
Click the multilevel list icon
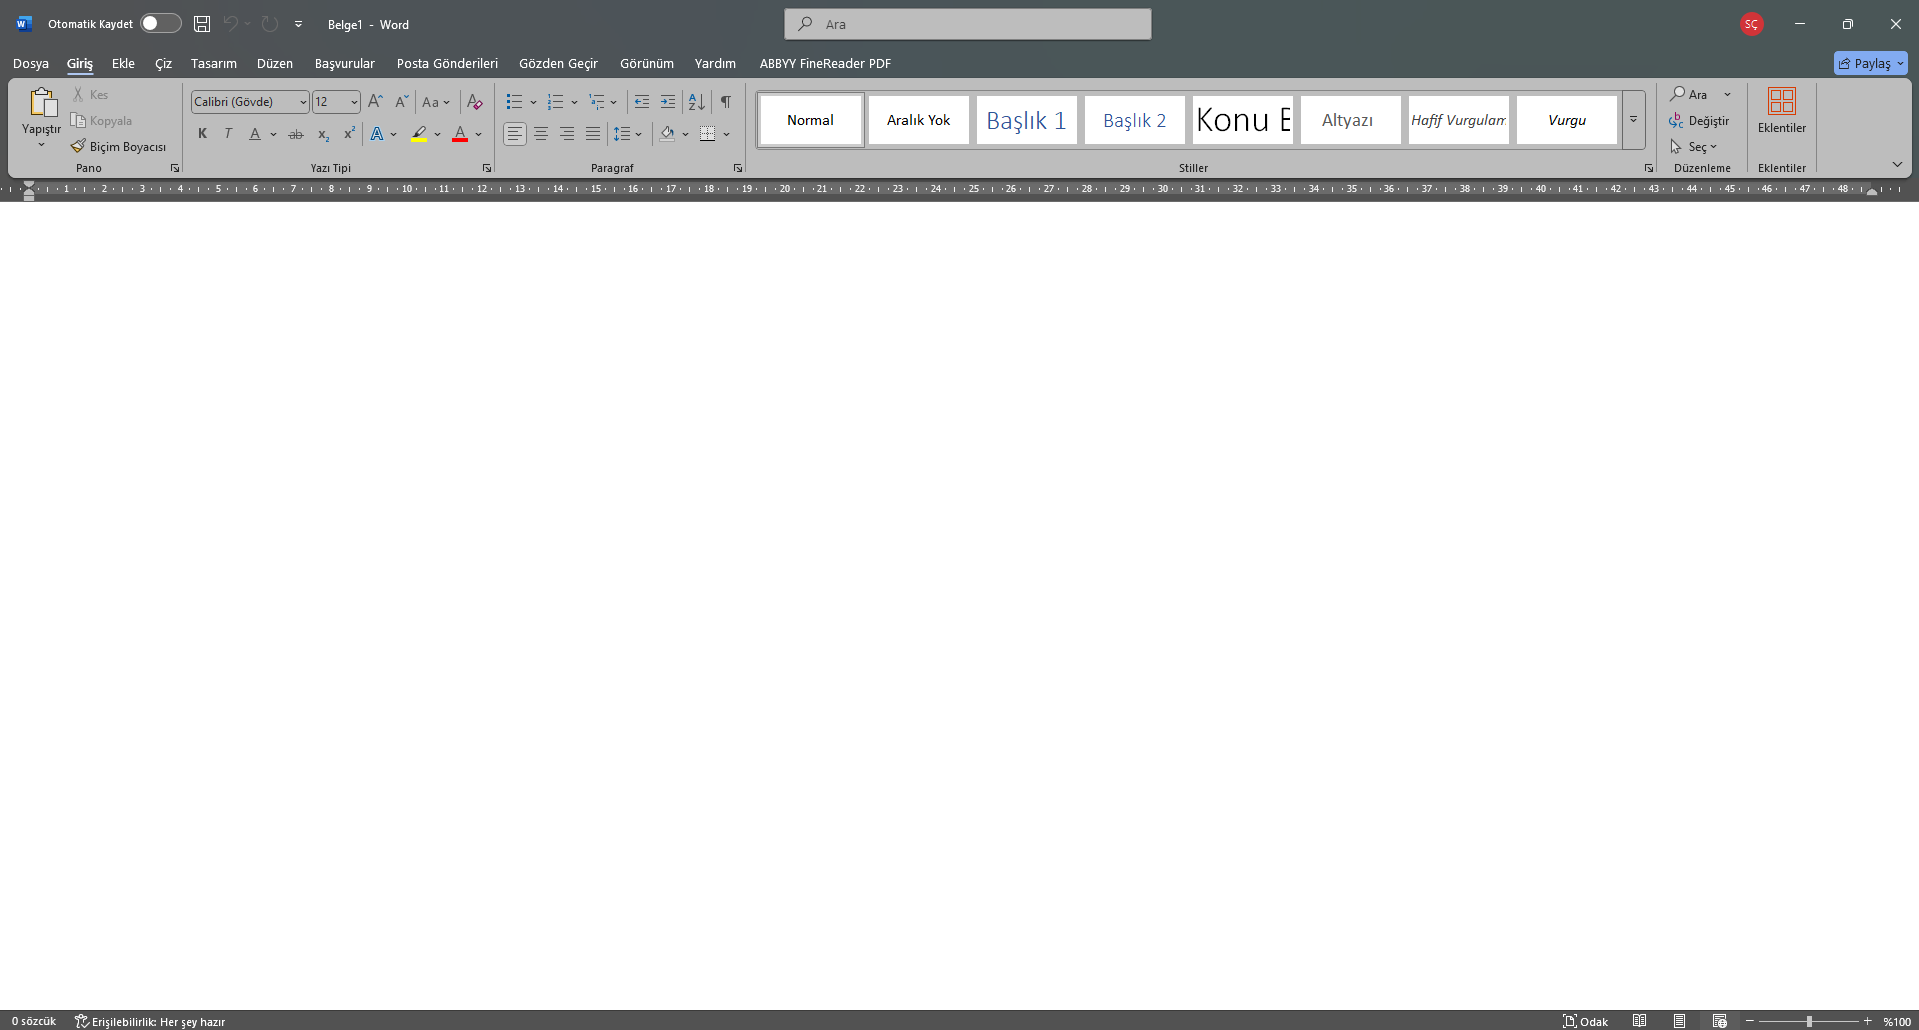(597, 101)
